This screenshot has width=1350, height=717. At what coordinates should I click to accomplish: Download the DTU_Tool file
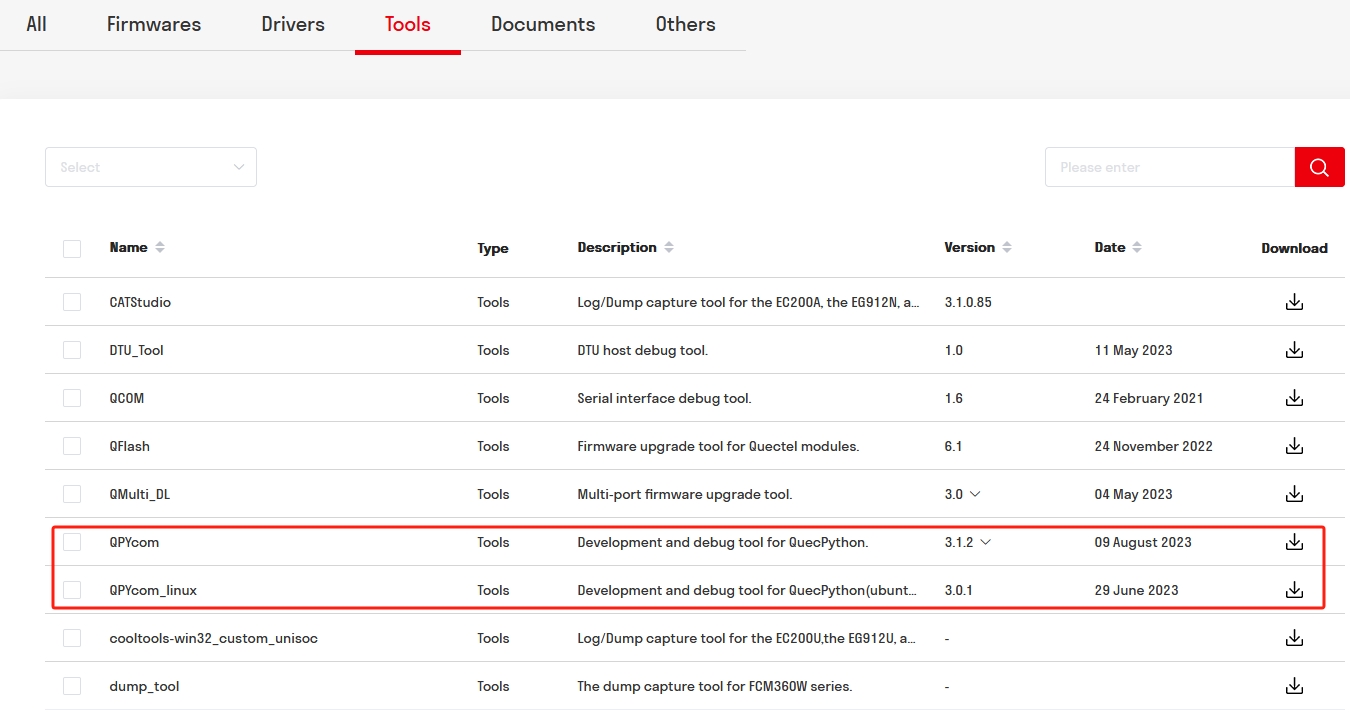(x=1294, y=350)
